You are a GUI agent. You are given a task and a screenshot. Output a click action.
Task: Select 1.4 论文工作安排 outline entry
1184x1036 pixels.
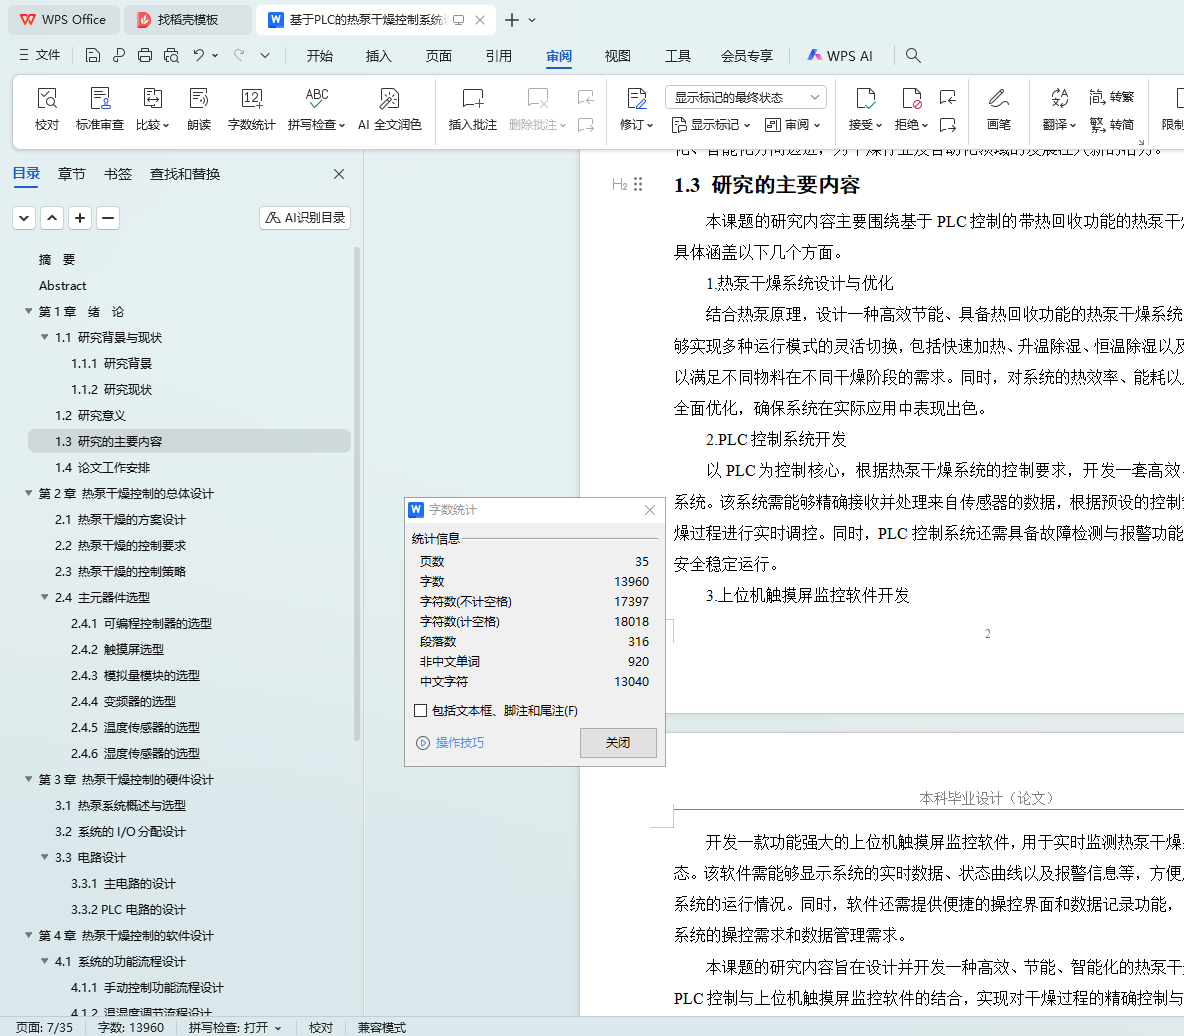tap(103, 467)
